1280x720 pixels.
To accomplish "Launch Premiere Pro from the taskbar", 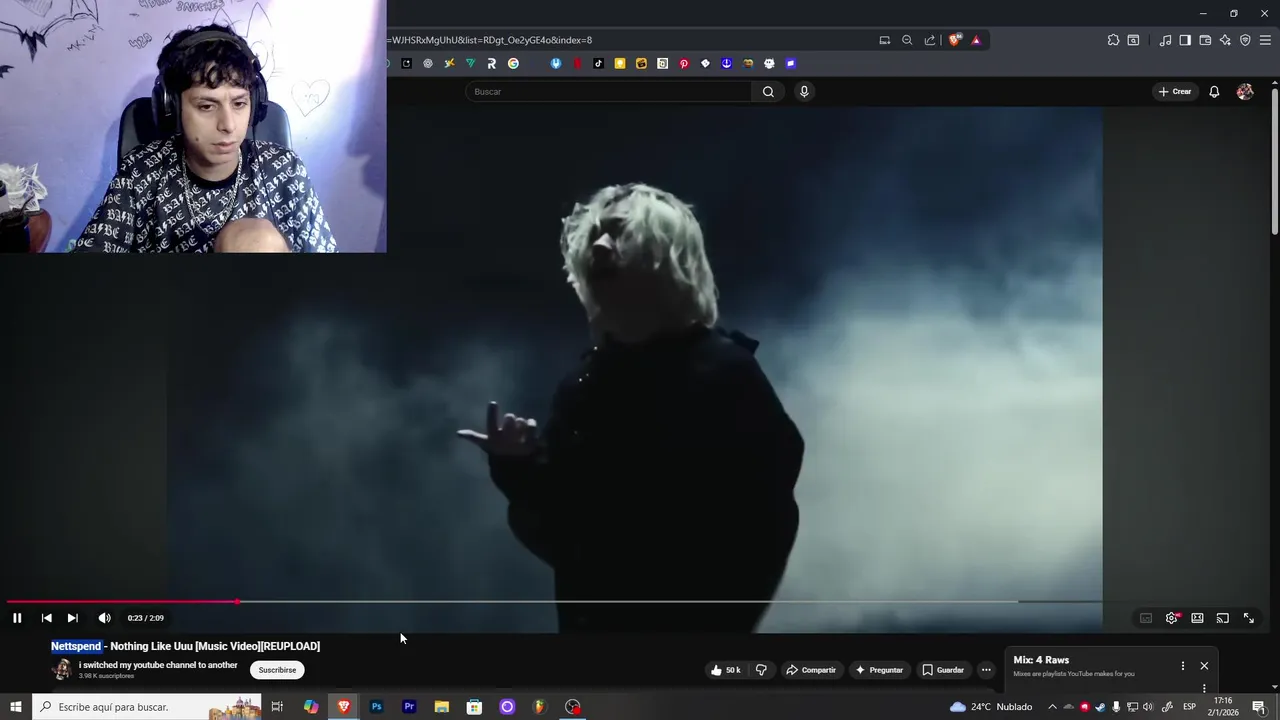I will pos(409,707).
